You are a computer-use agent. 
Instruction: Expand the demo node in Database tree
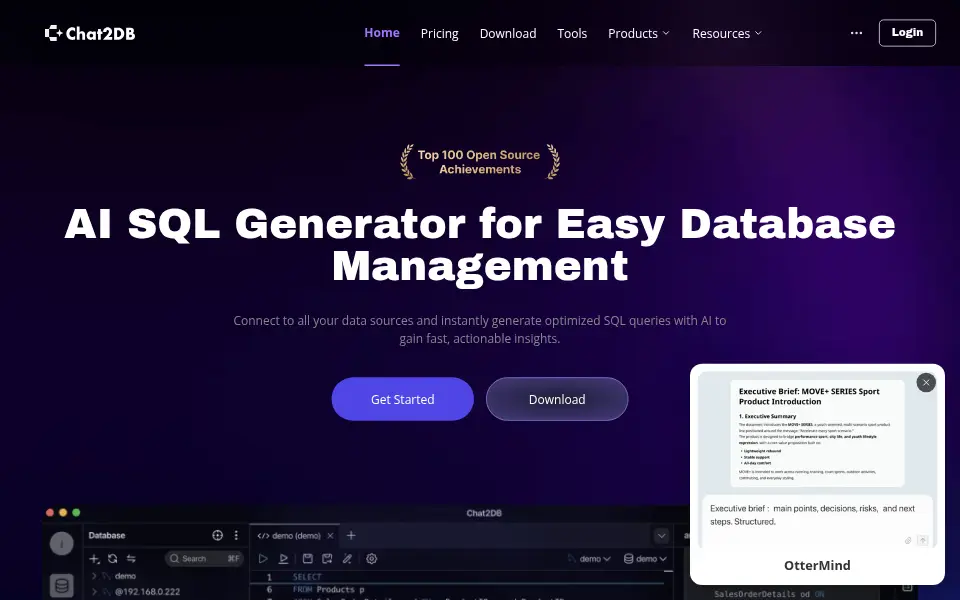(94, 576)
